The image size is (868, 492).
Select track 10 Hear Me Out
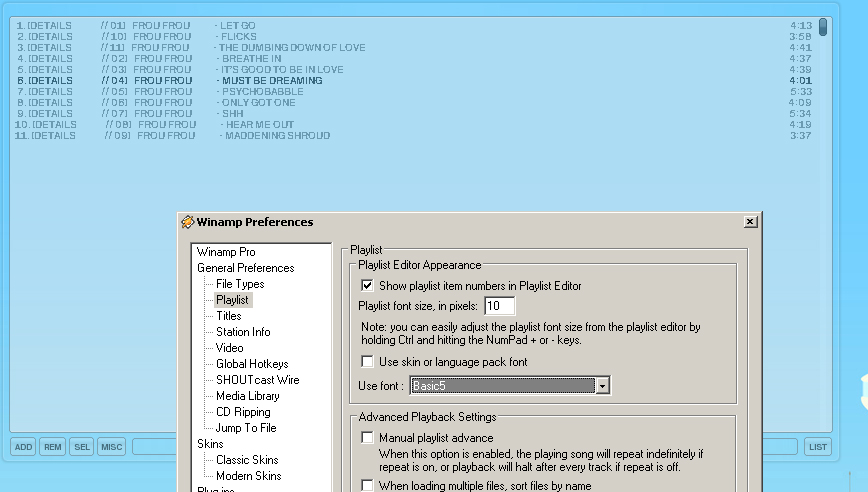point(414,125)
